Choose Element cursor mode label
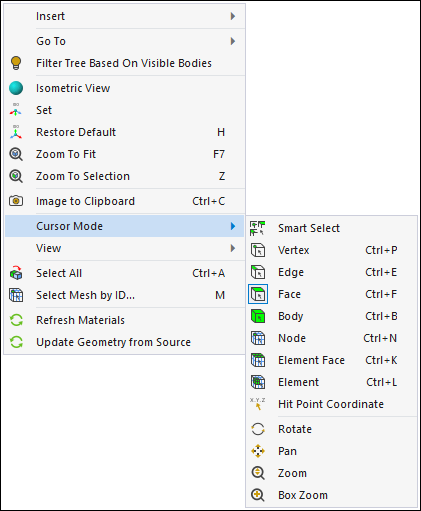 tap(298, 382)
